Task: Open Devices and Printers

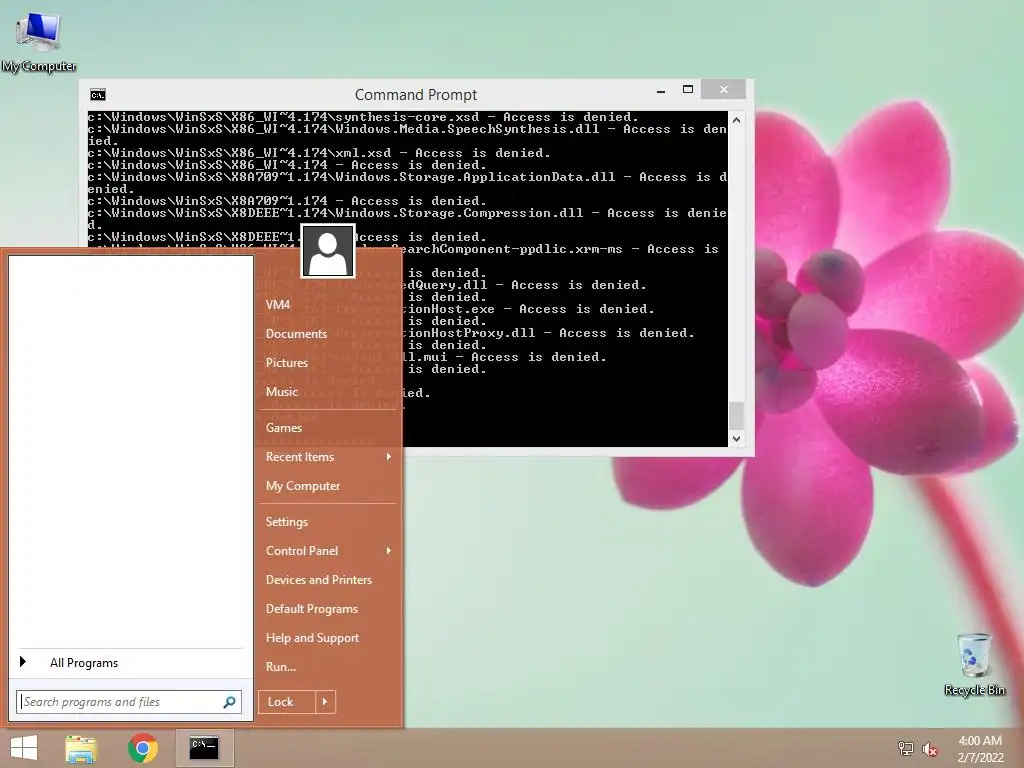Action: tap(319, 580)
